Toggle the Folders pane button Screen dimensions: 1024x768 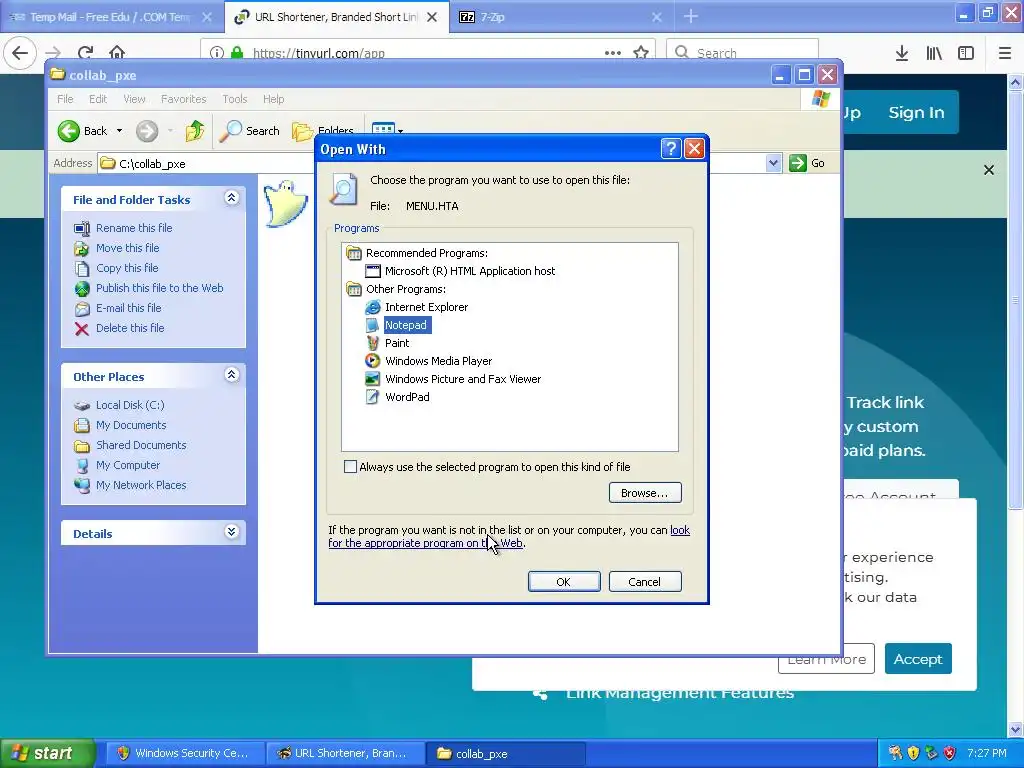click(x=323, y=131)
